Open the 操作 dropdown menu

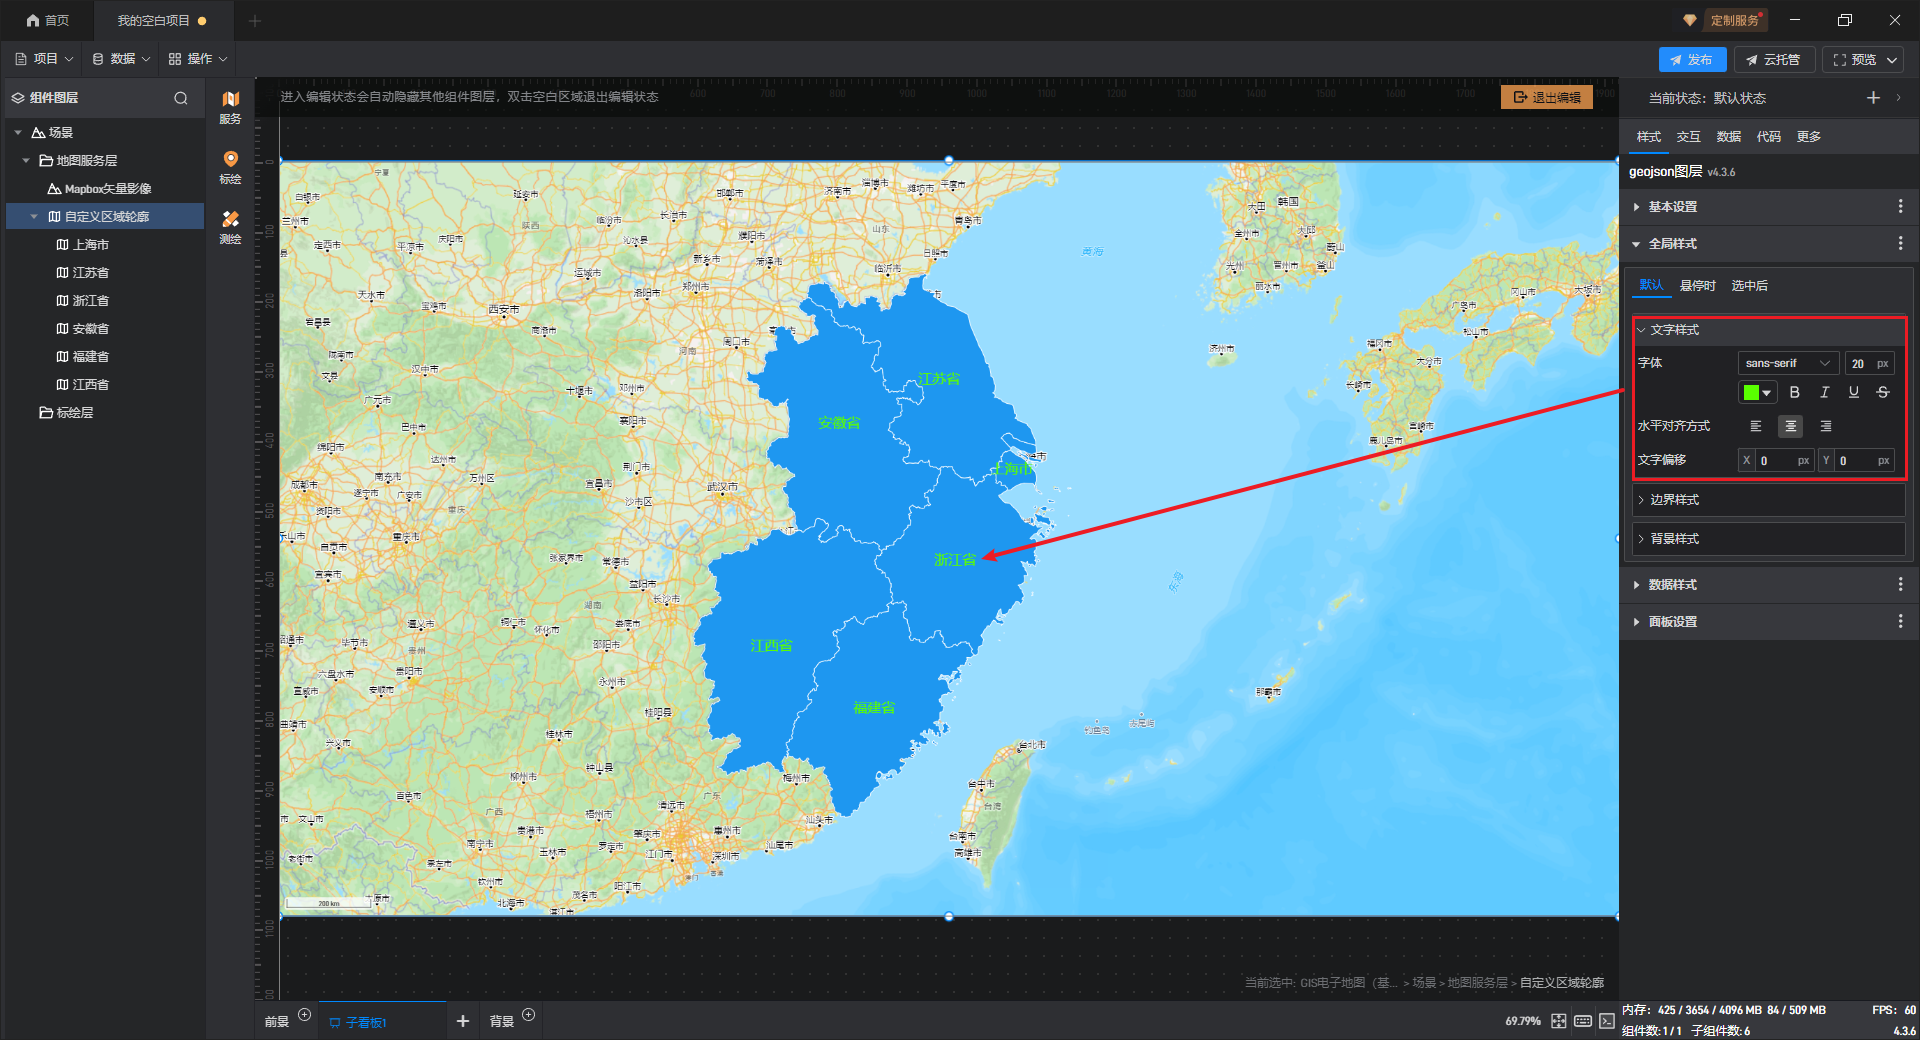click(x=199, y=59)
